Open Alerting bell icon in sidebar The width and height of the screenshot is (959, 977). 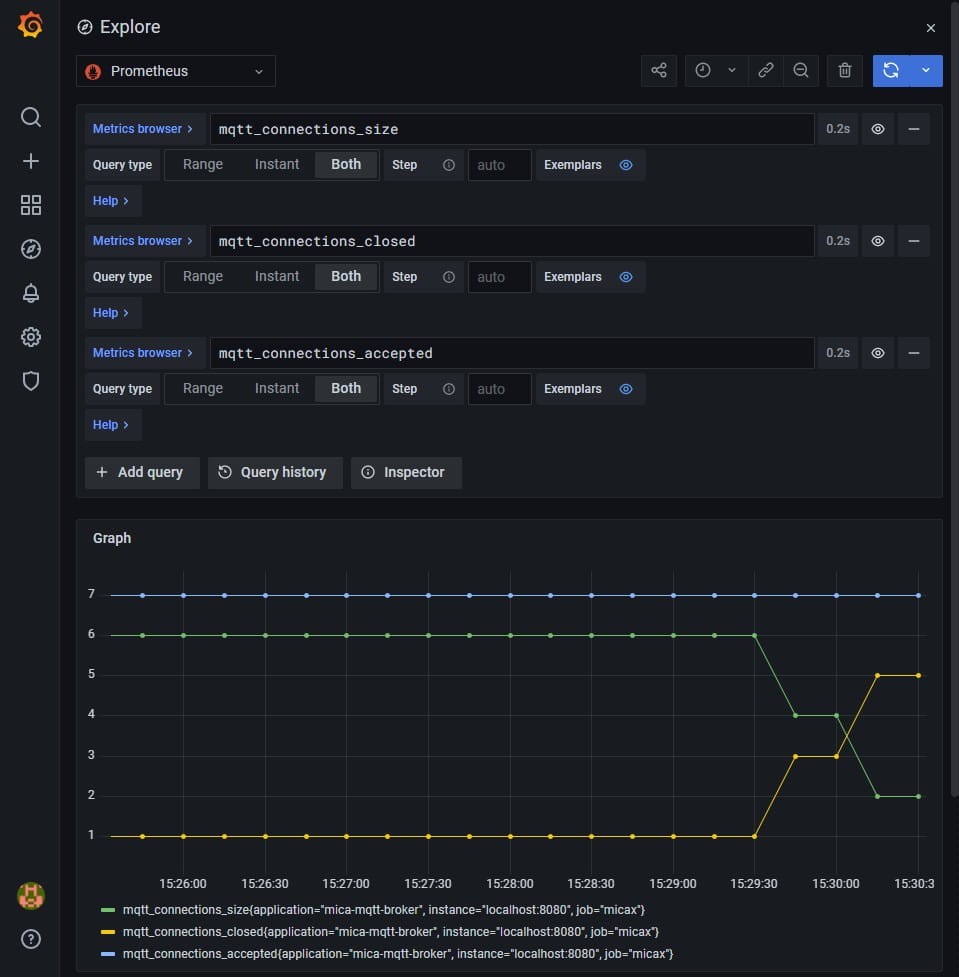tap(31, 293)
